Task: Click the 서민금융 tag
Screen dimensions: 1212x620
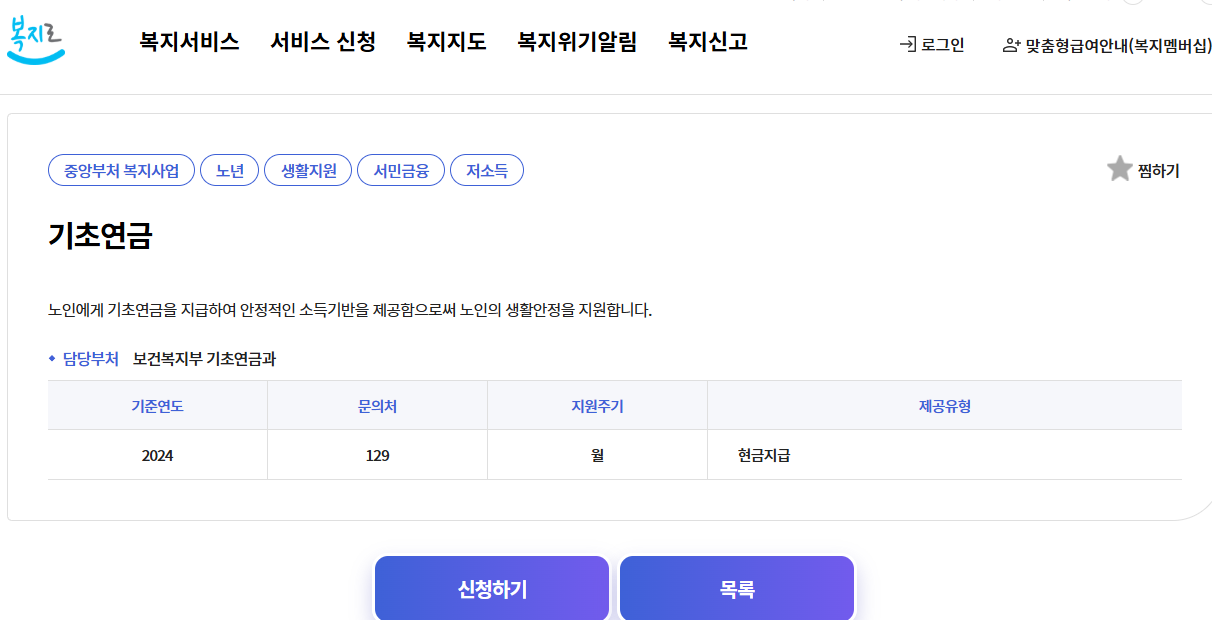Action: click(x=400, y=170)
